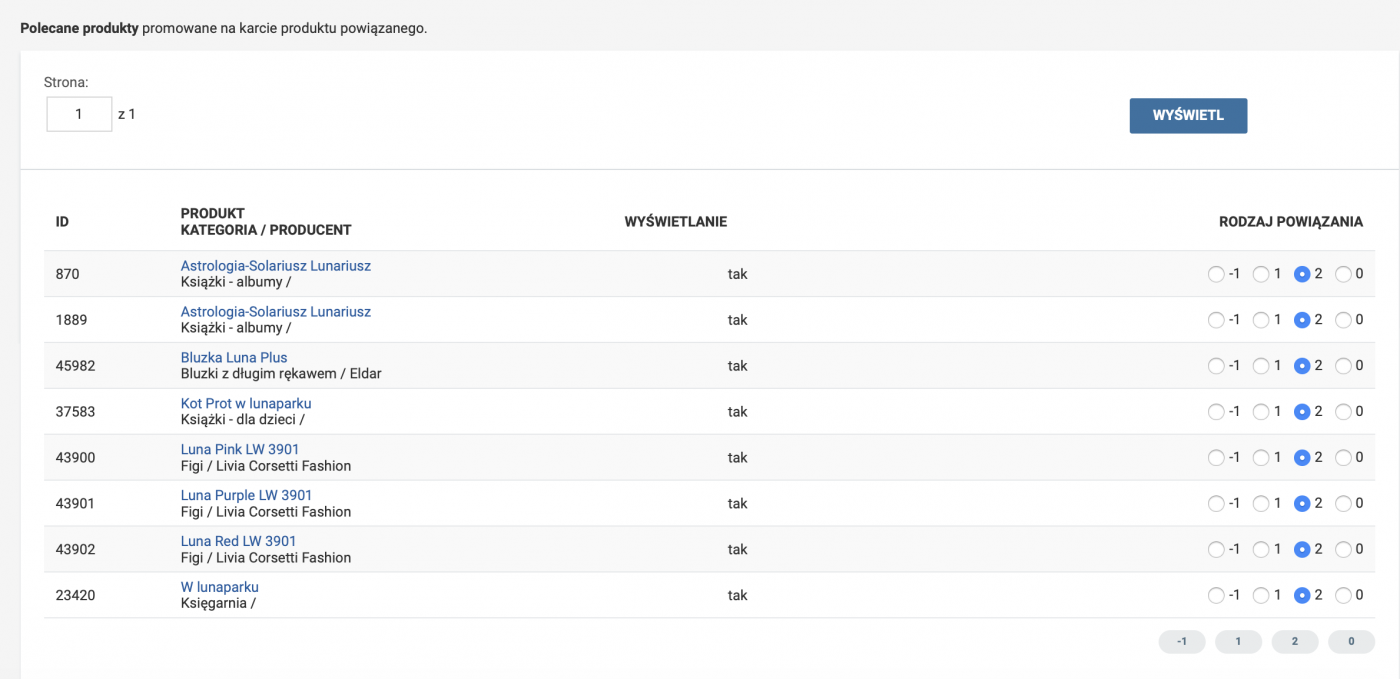This screenshot has width=1400, height=679.
Task: Open the Kot Prot w lunaparku link
Action: 245,403
